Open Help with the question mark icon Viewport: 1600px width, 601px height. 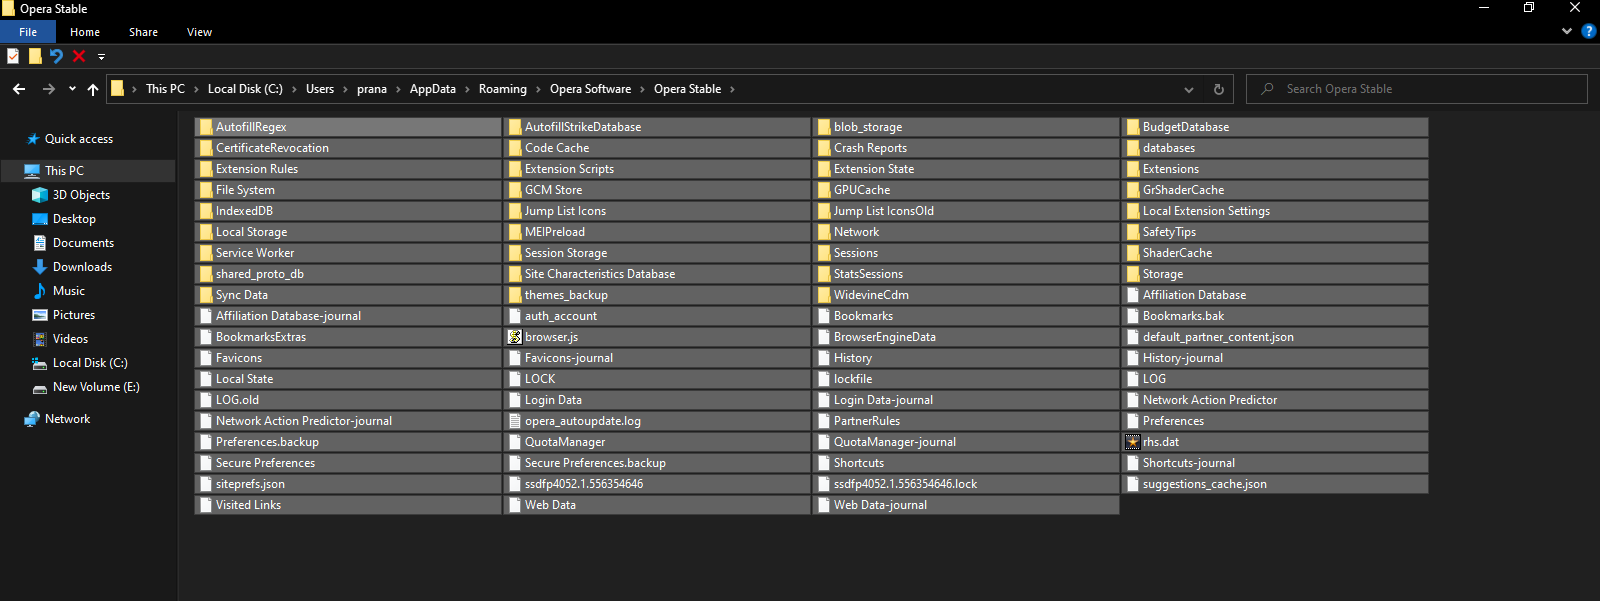pos(1588,32)
